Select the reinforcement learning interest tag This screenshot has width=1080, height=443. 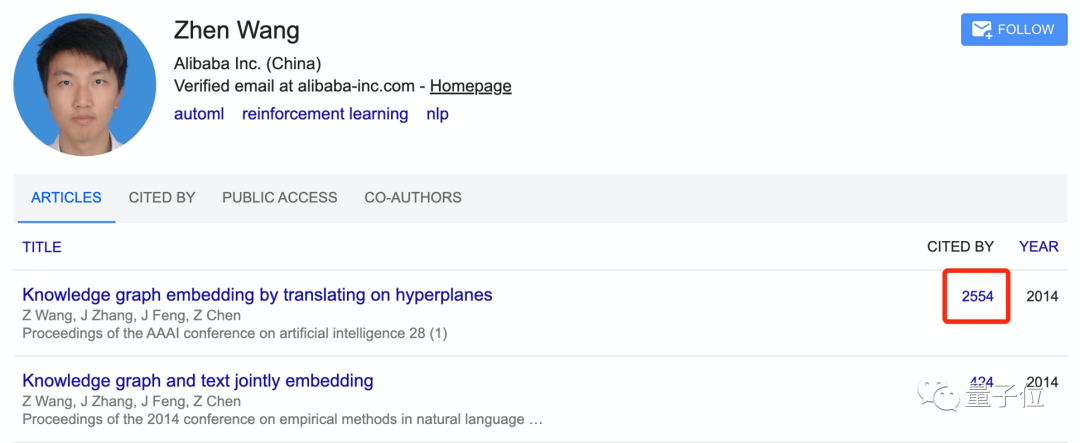(324, 114)
